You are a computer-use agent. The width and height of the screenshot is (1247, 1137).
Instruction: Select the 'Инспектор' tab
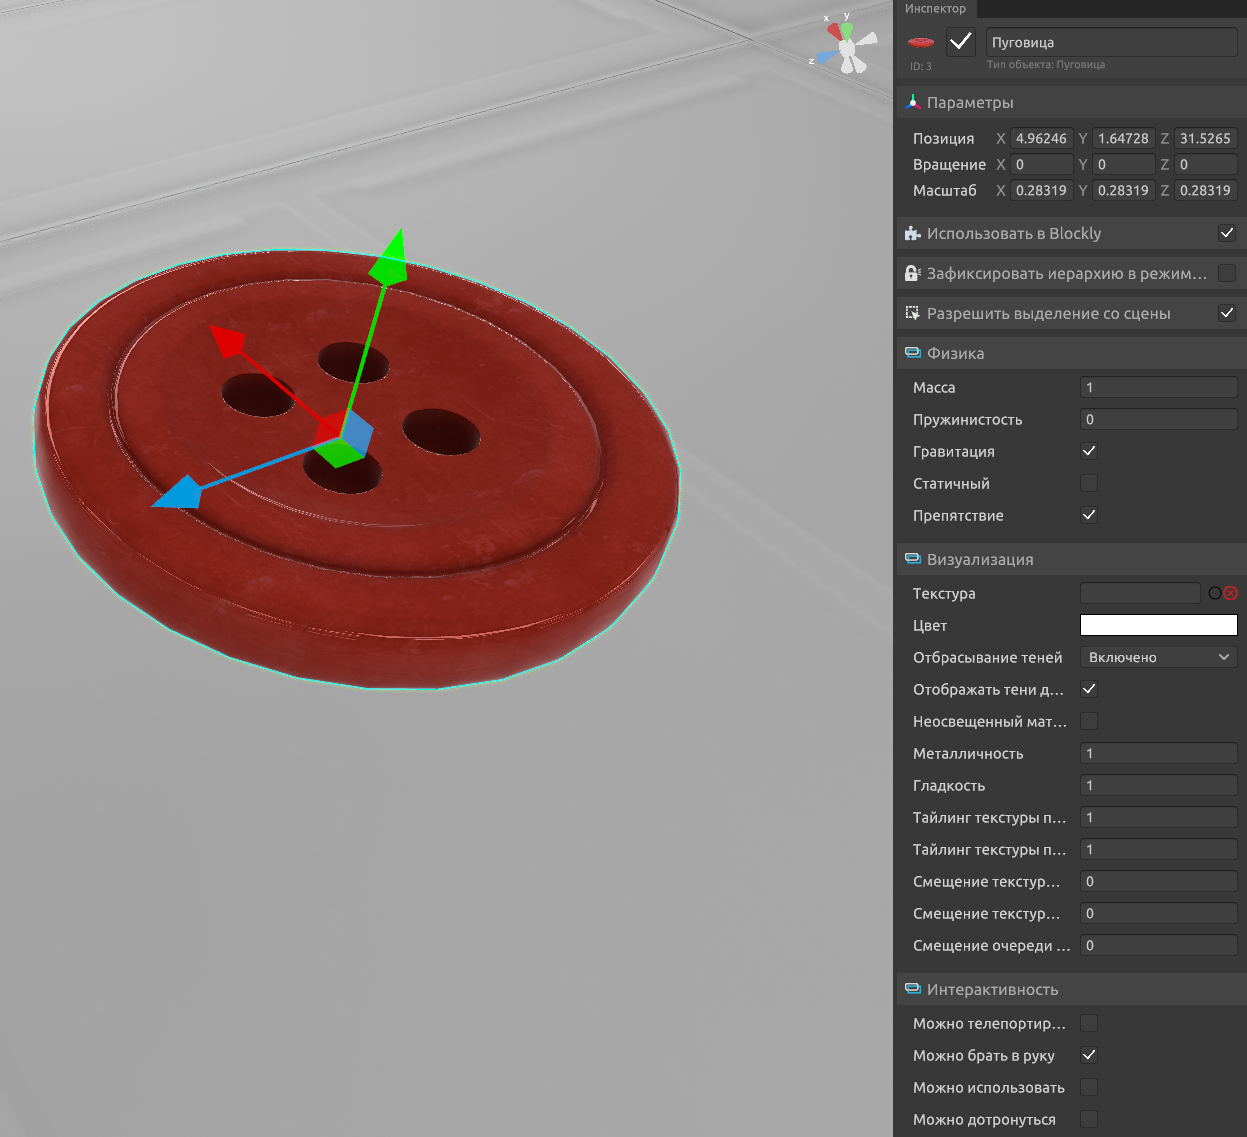pos(935,9)
